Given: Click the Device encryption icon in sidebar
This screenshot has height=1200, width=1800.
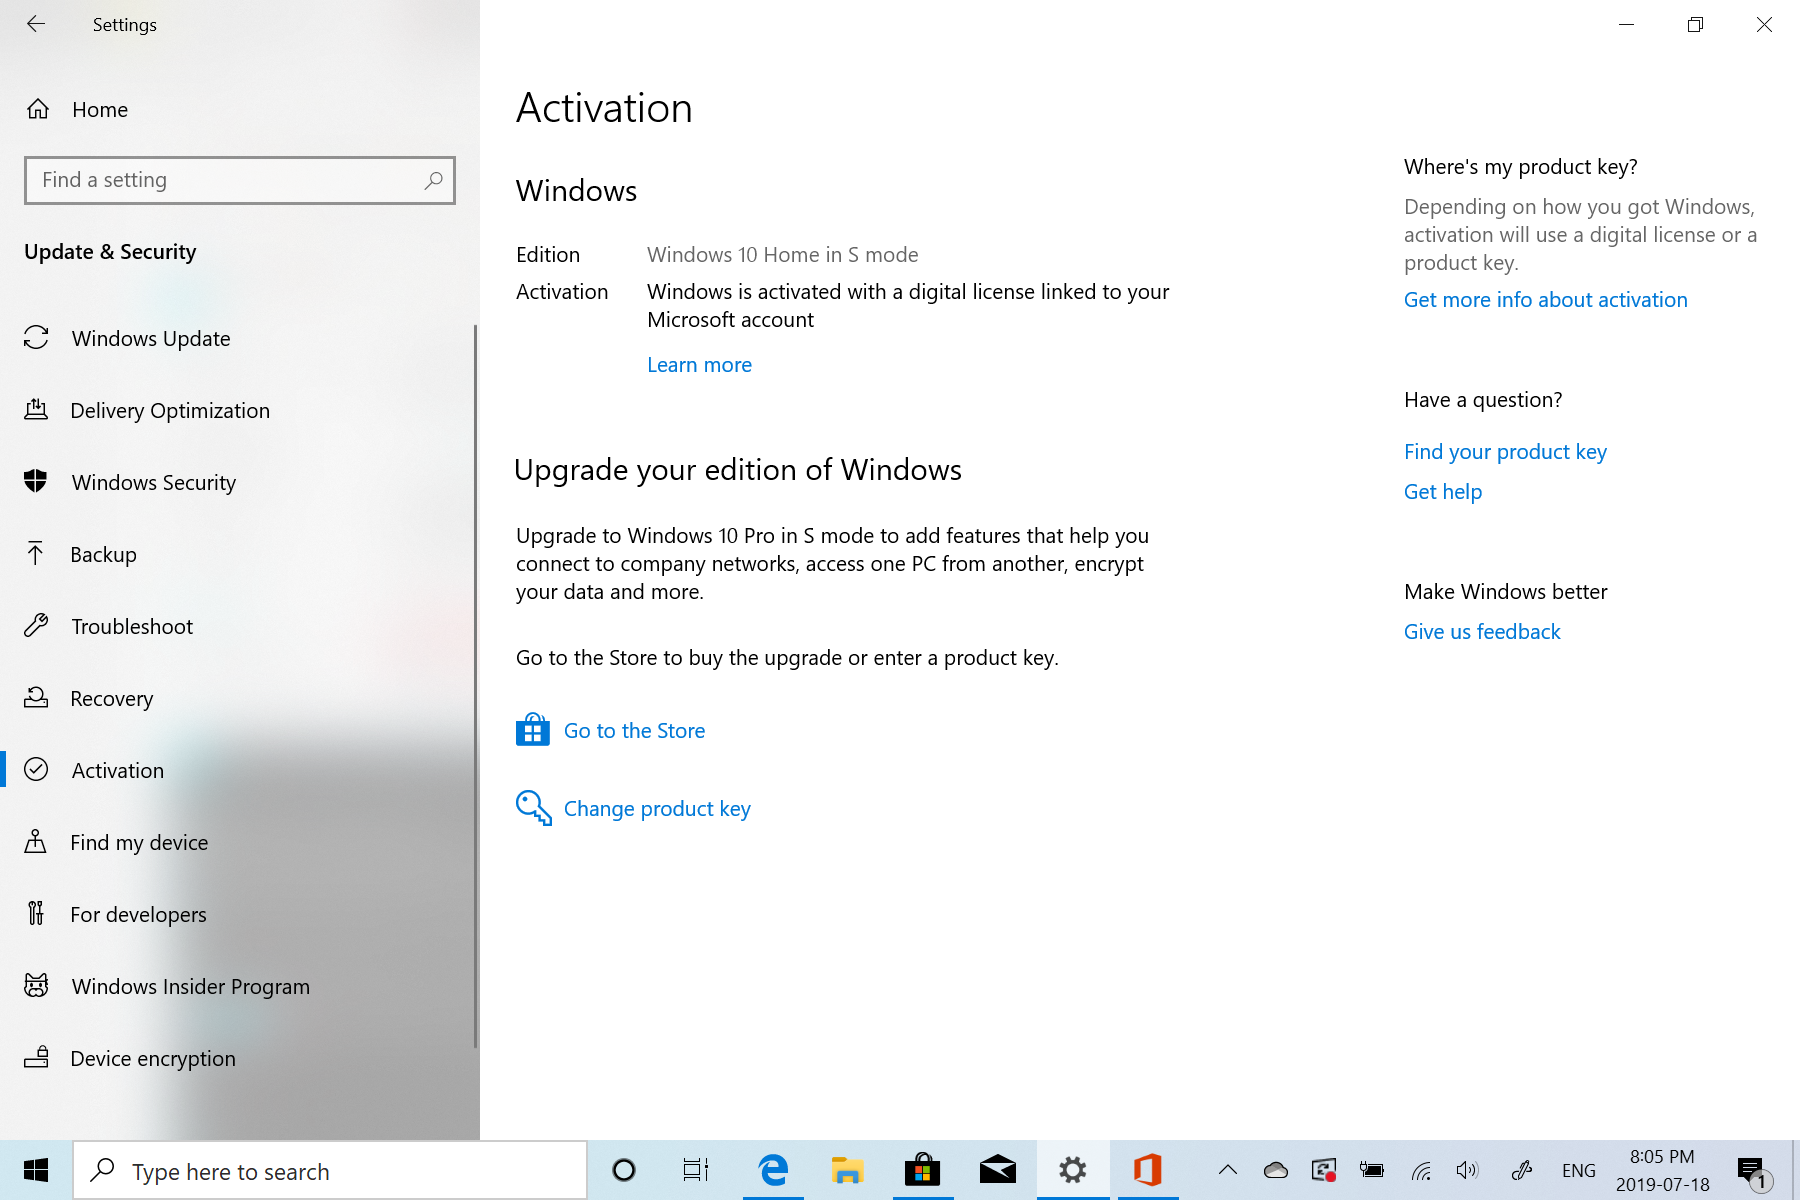Looking at the screenshot, I should (37, 1058).
